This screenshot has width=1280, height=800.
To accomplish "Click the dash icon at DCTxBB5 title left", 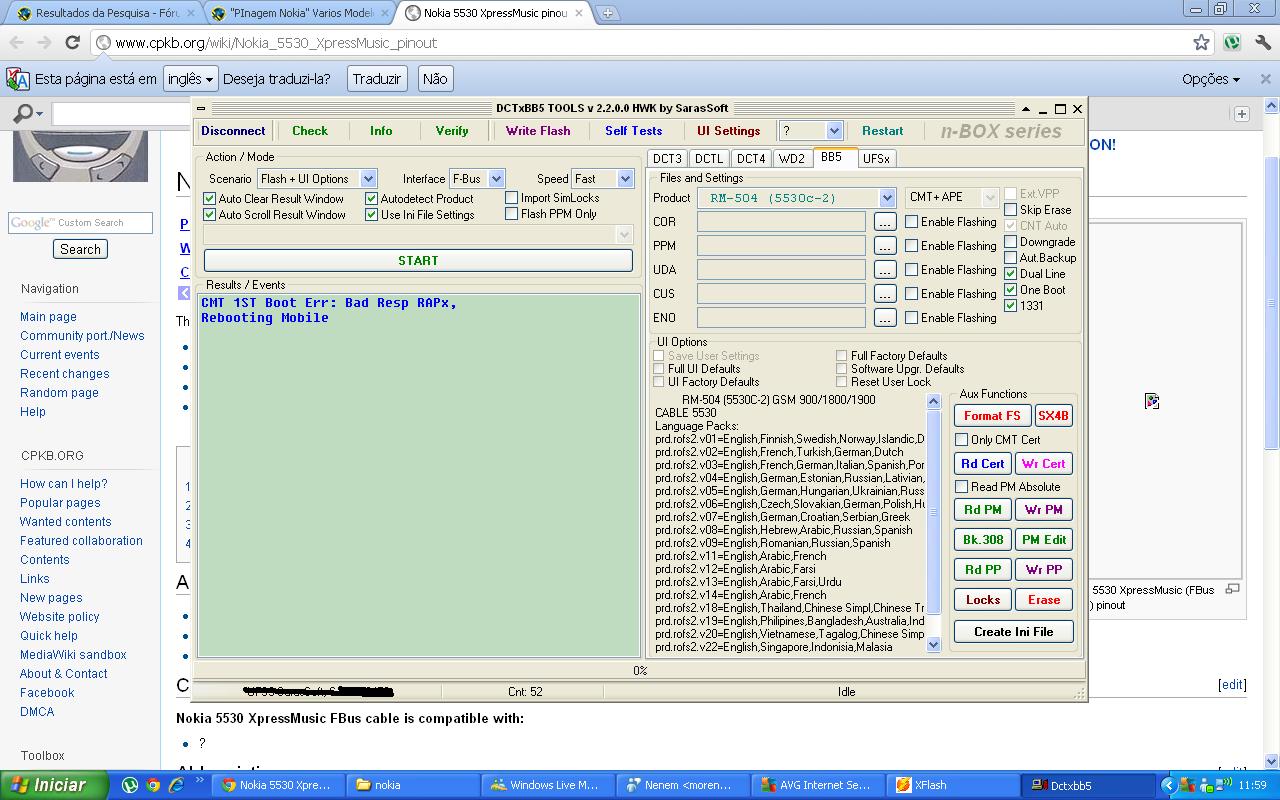I will pos(201,108).
